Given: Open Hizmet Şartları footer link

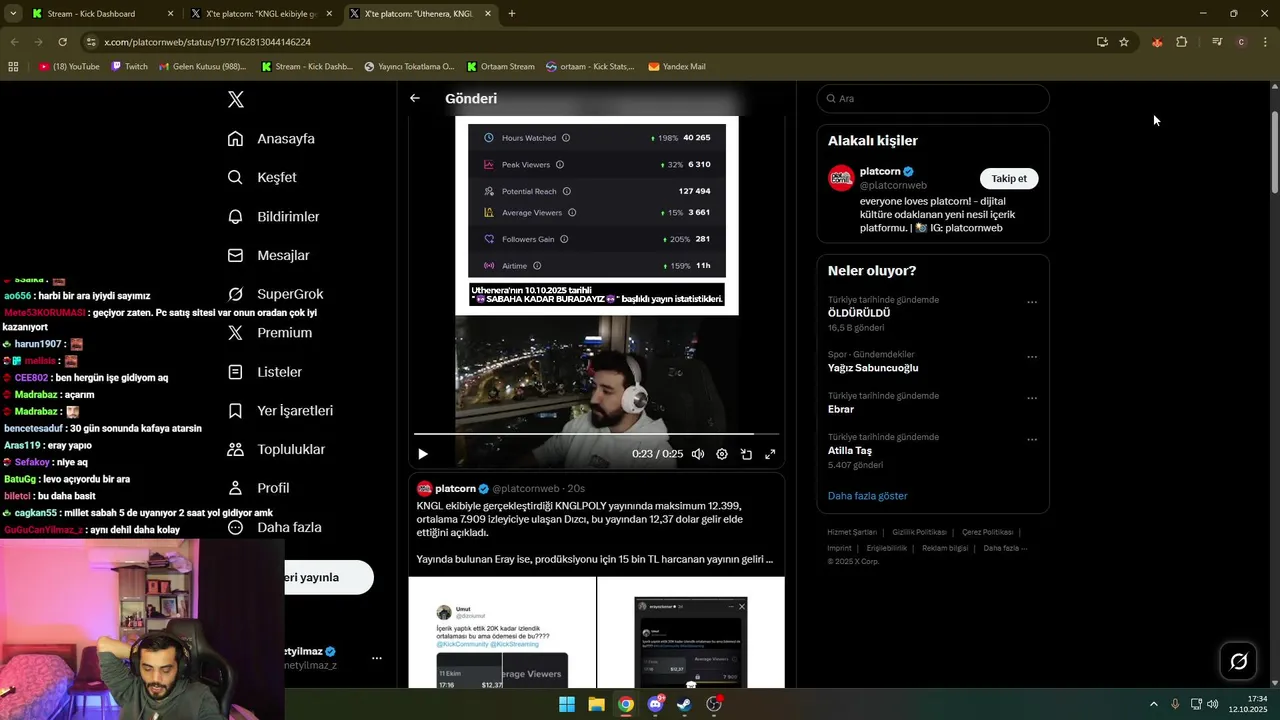Looking at the screenshot, I should click(x=852, y=532).
